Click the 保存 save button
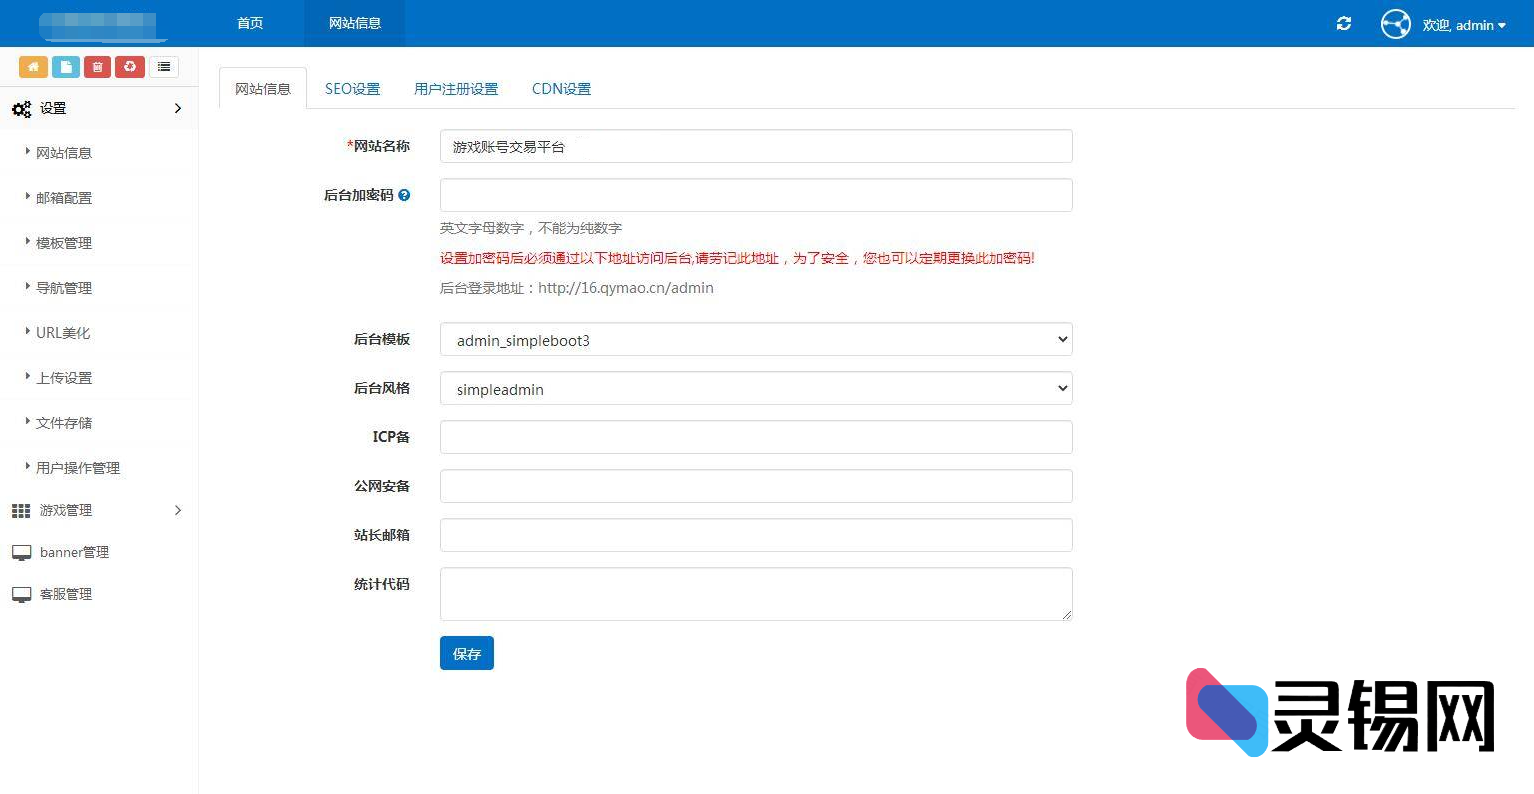1534x794 pixels. 466,653
